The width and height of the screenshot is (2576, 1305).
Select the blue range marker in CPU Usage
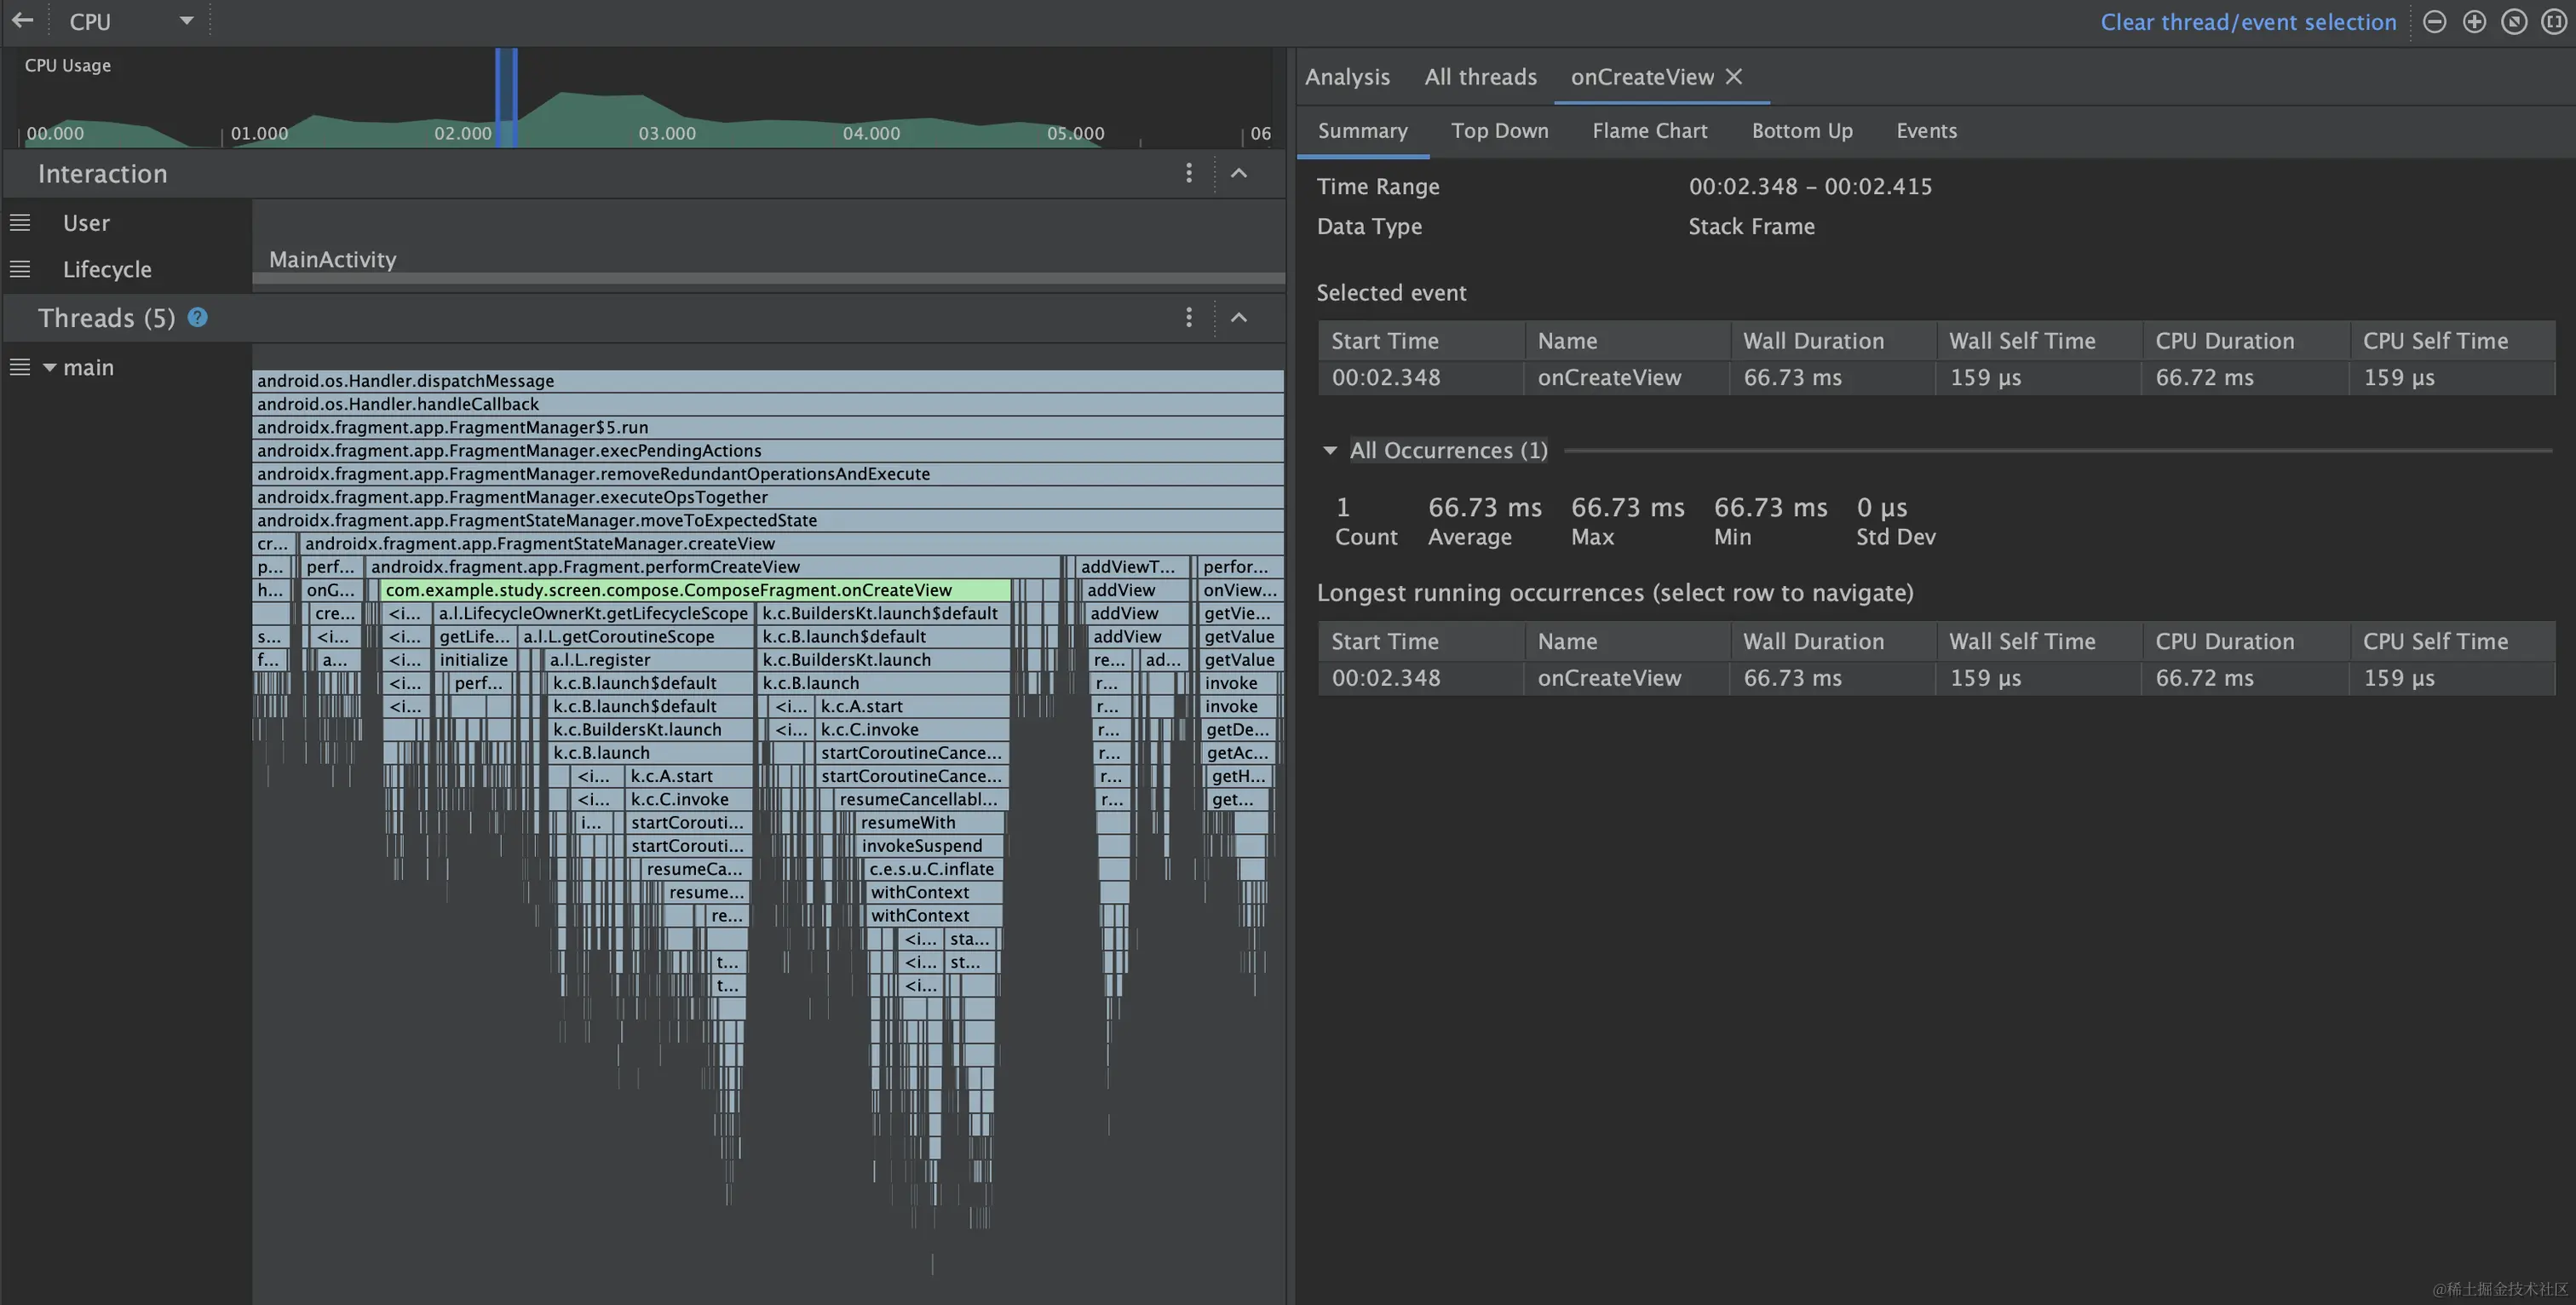pyautogui.click(x=506, y=97)
